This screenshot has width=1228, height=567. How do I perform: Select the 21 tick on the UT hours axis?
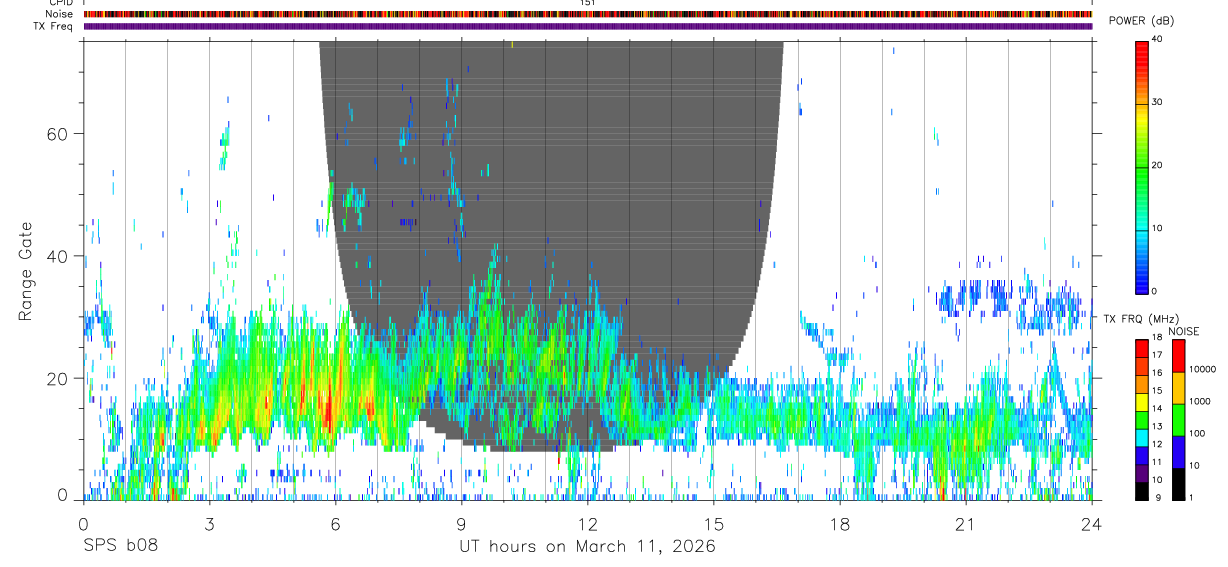coord(965,523)
